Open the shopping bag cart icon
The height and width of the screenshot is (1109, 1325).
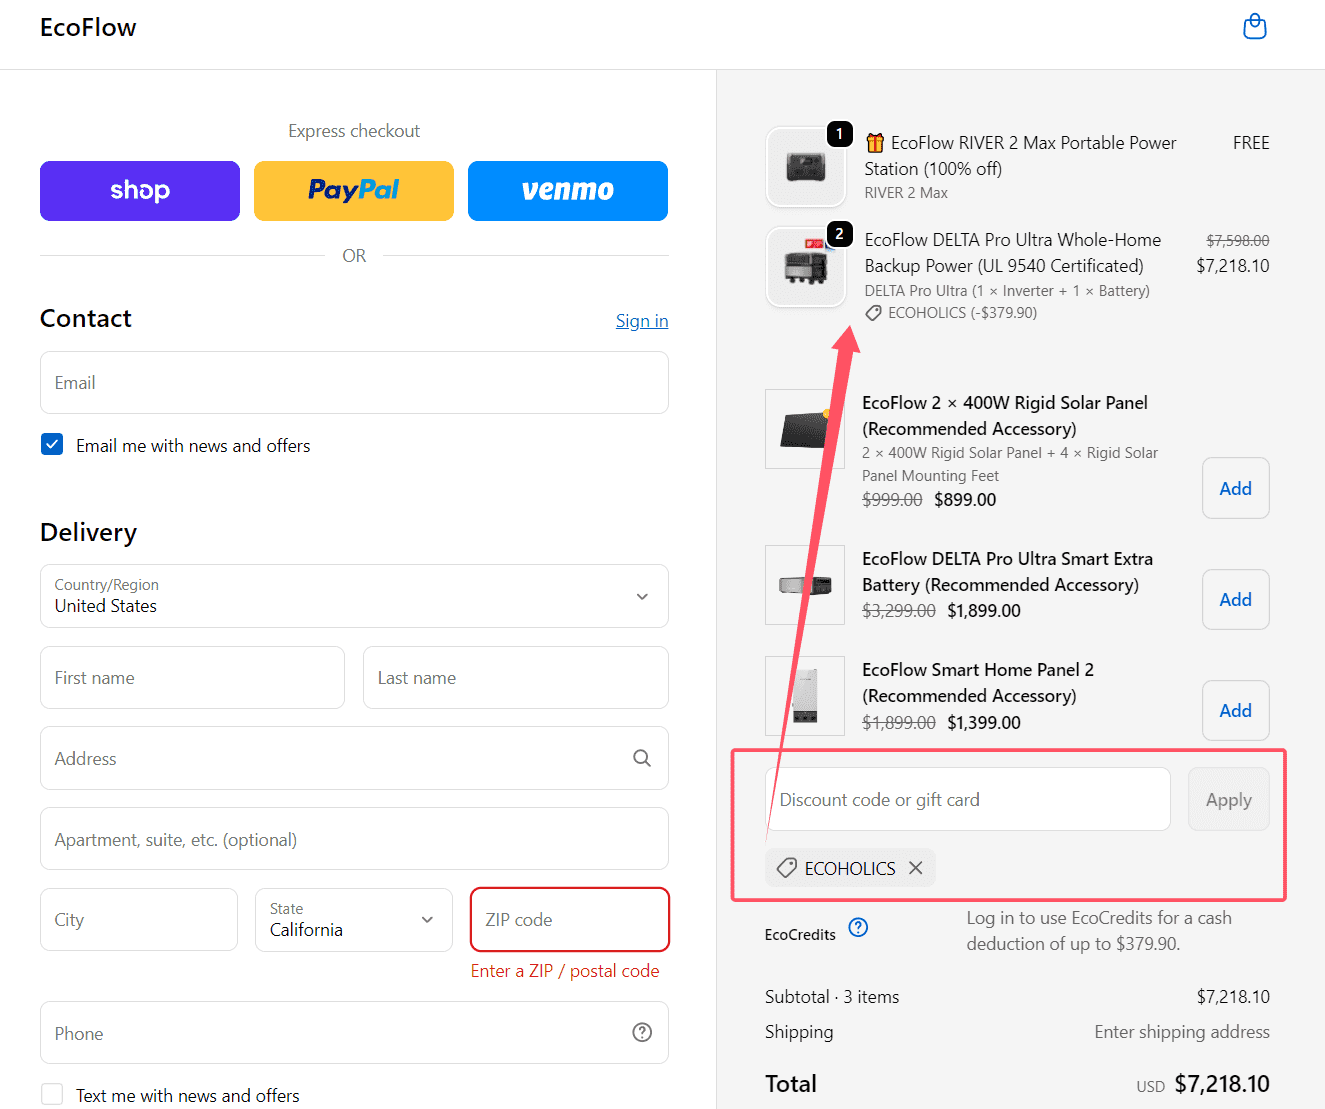1254,27
